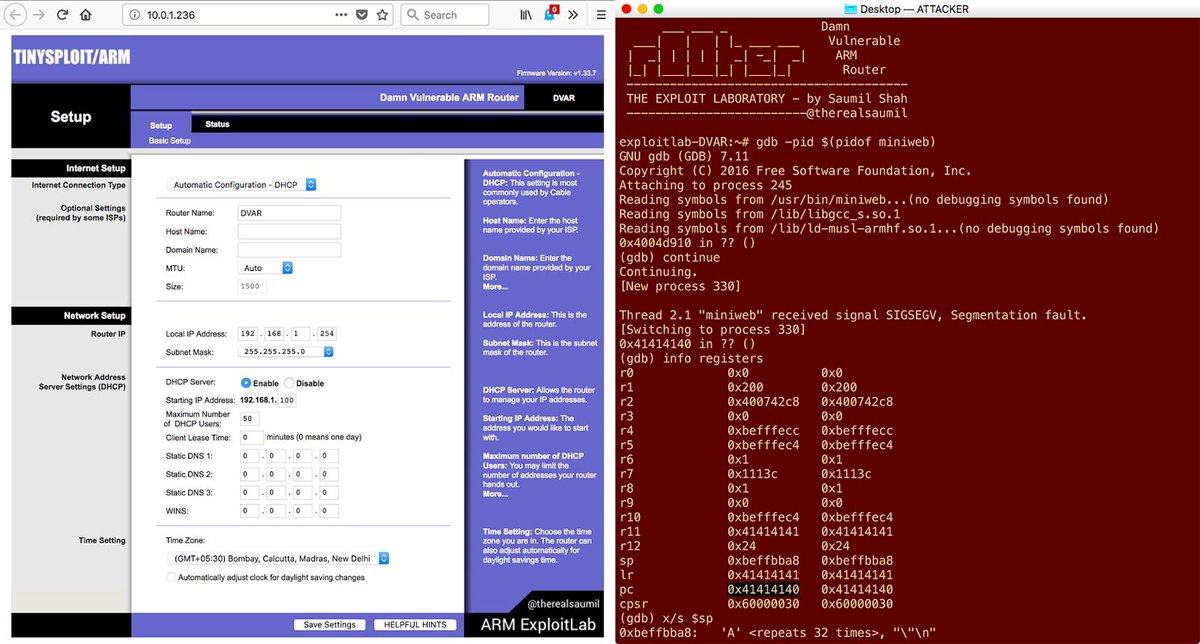Open Firefox Library icon

526,15
